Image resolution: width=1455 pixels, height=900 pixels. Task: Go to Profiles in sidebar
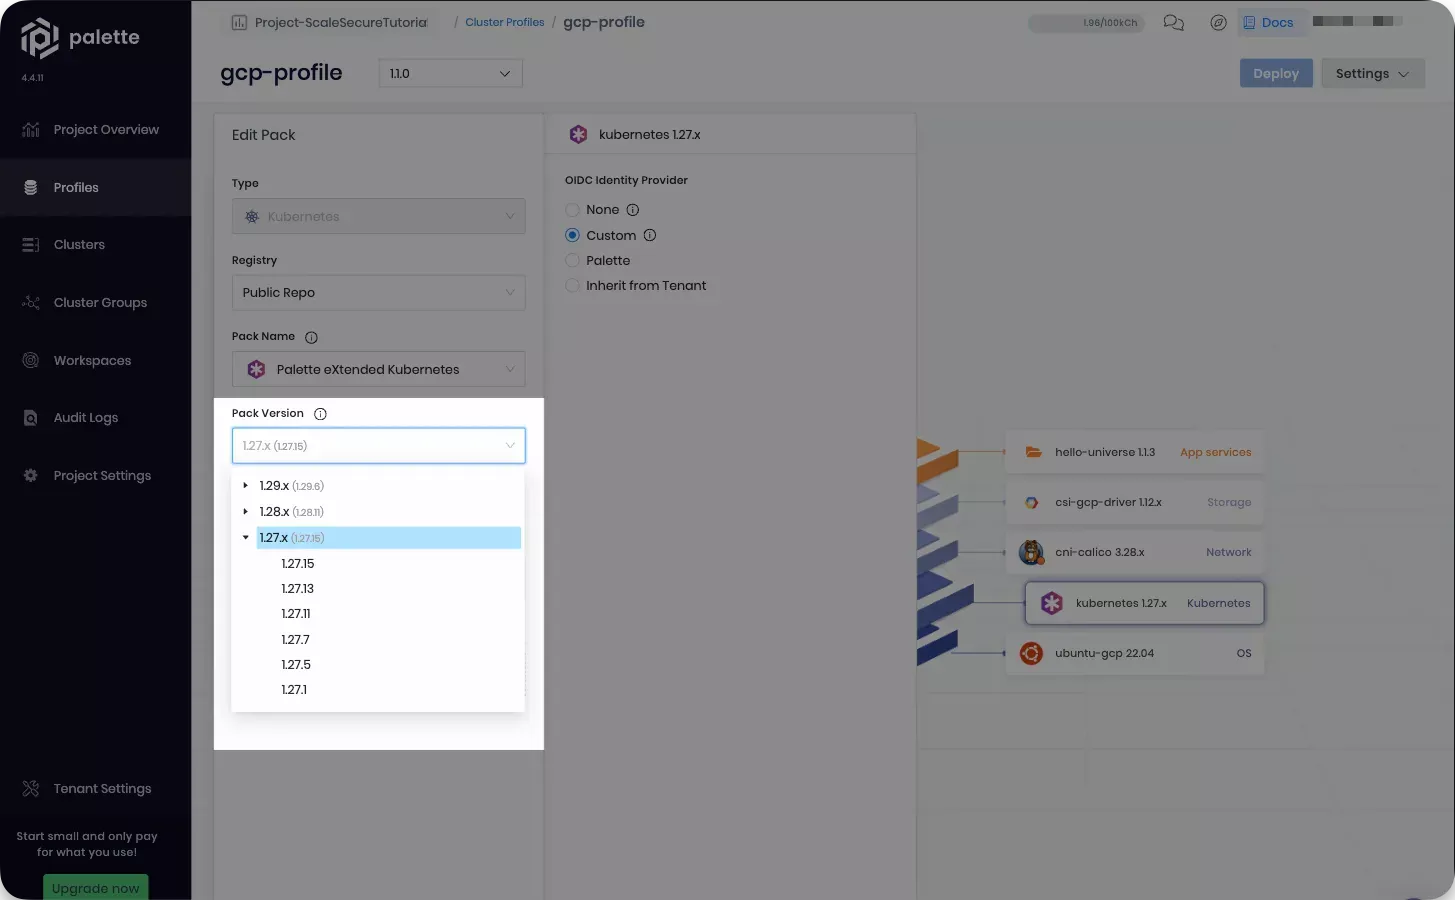pyautogui.click(x=95, y=187)
